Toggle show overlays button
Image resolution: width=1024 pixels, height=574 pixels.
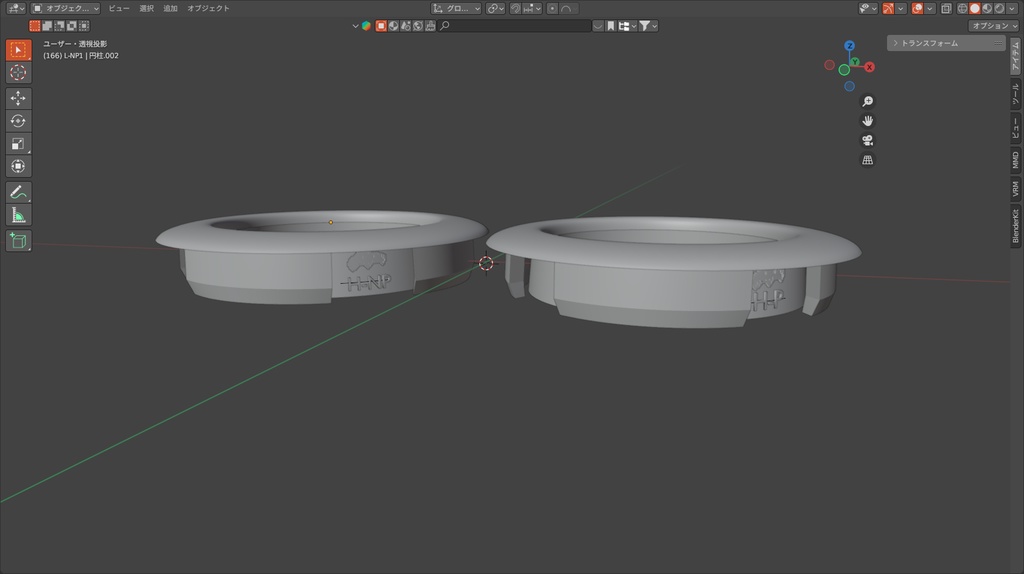coord(918,8)
